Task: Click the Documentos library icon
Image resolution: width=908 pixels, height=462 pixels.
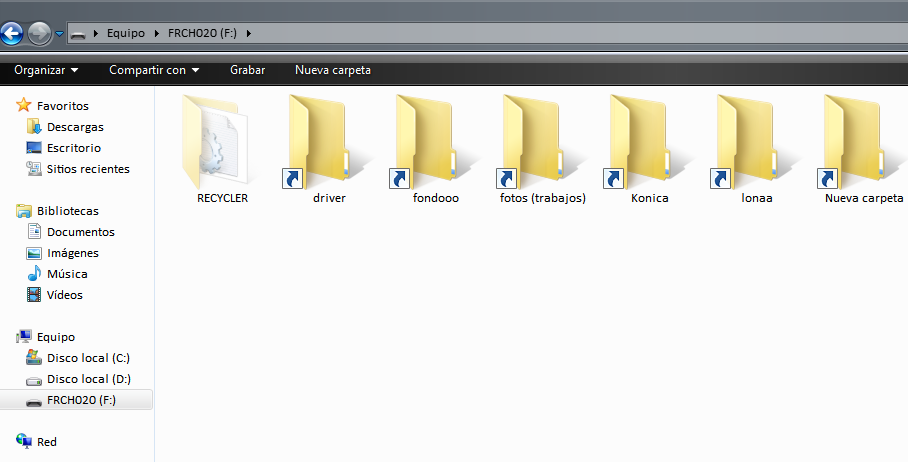Action: pos(34,231)
